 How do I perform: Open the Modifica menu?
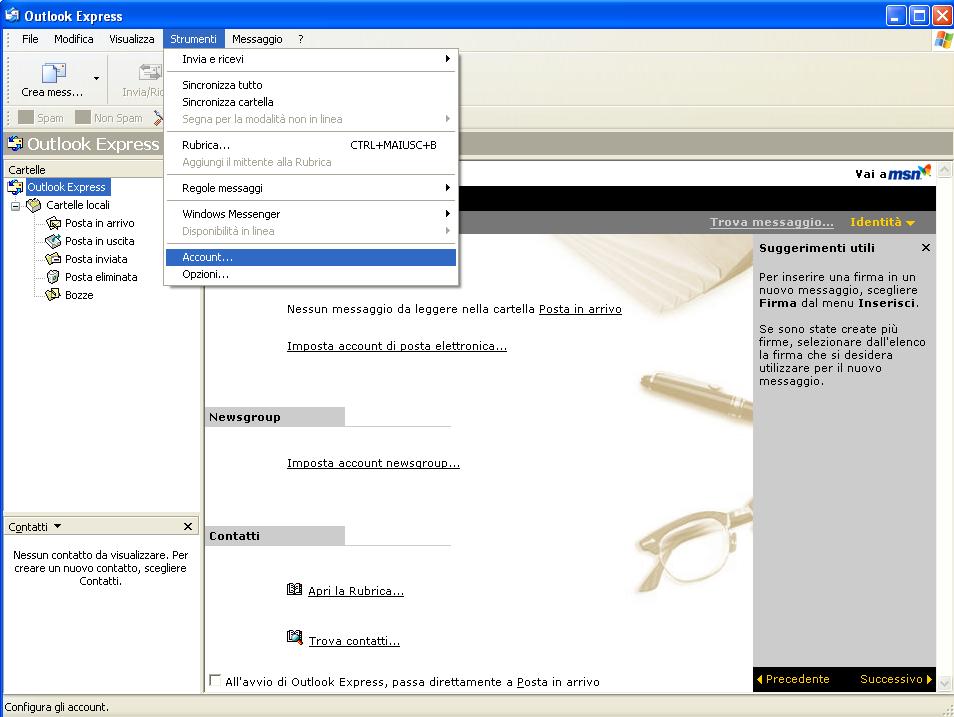tap(74, 39)
